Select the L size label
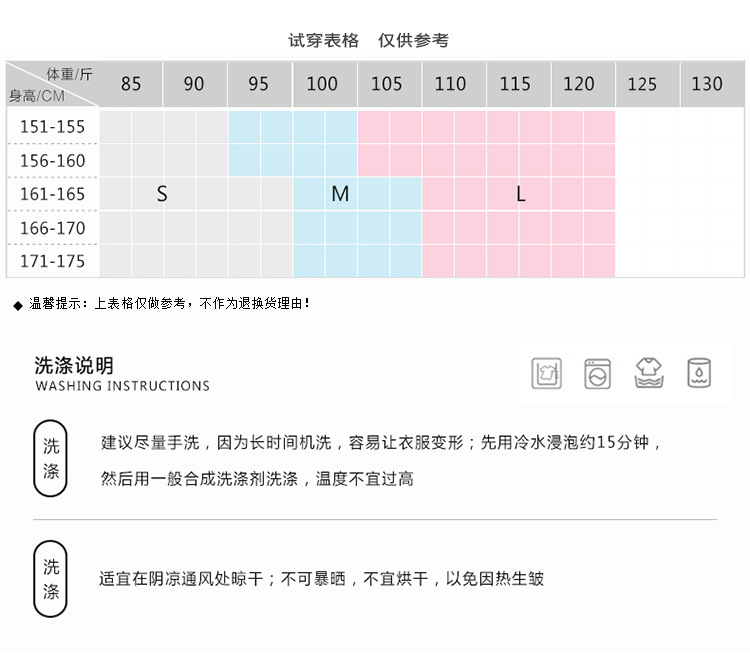Viewport: 750px width, 660px height. tap(521, 194)
